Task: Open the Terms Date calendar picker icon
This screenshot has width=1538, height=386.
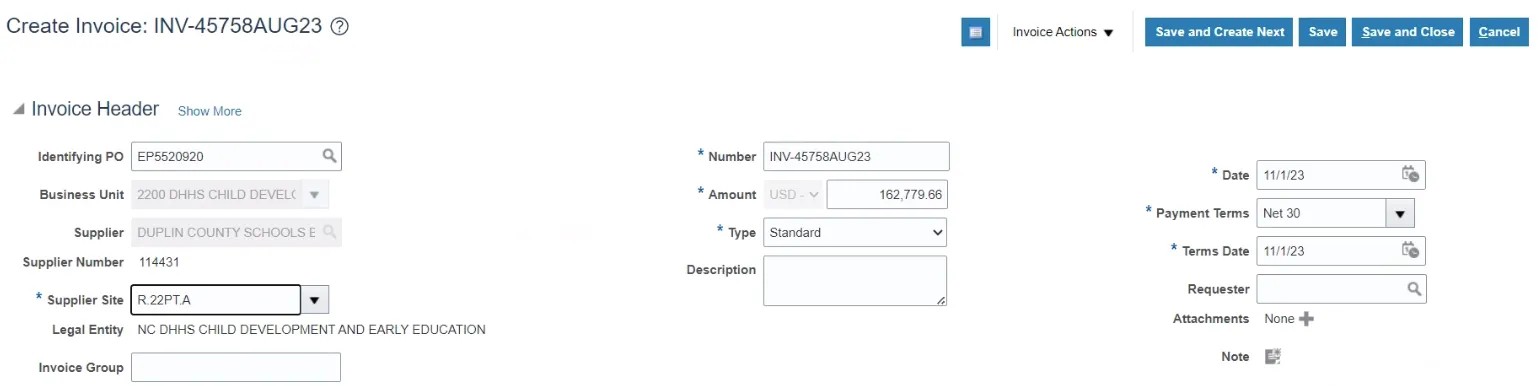Action: [x=1410, y=250]
